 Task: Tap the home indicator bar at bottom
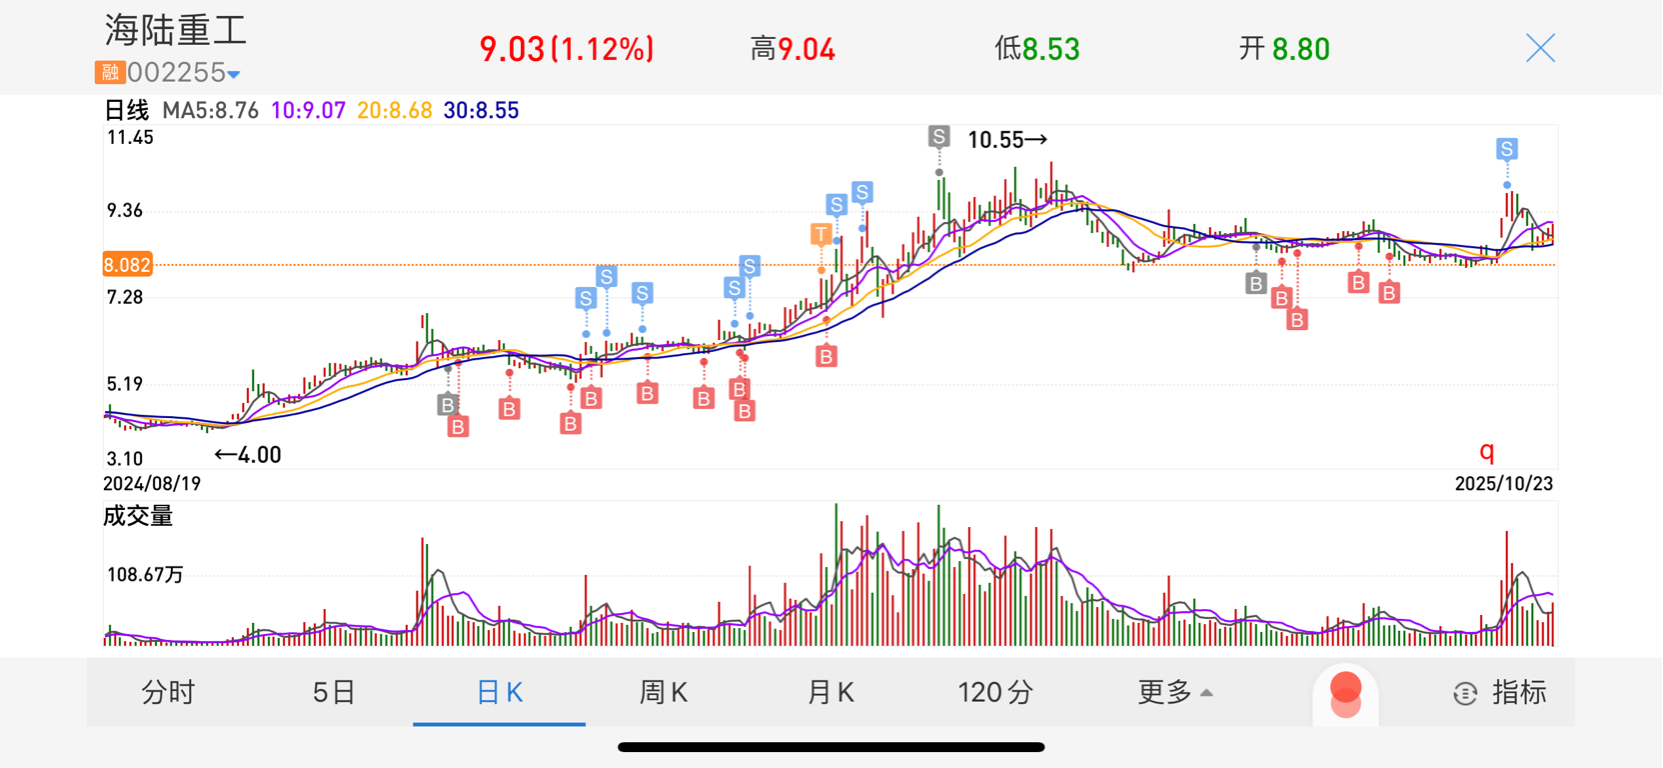[x=831, y=747]
